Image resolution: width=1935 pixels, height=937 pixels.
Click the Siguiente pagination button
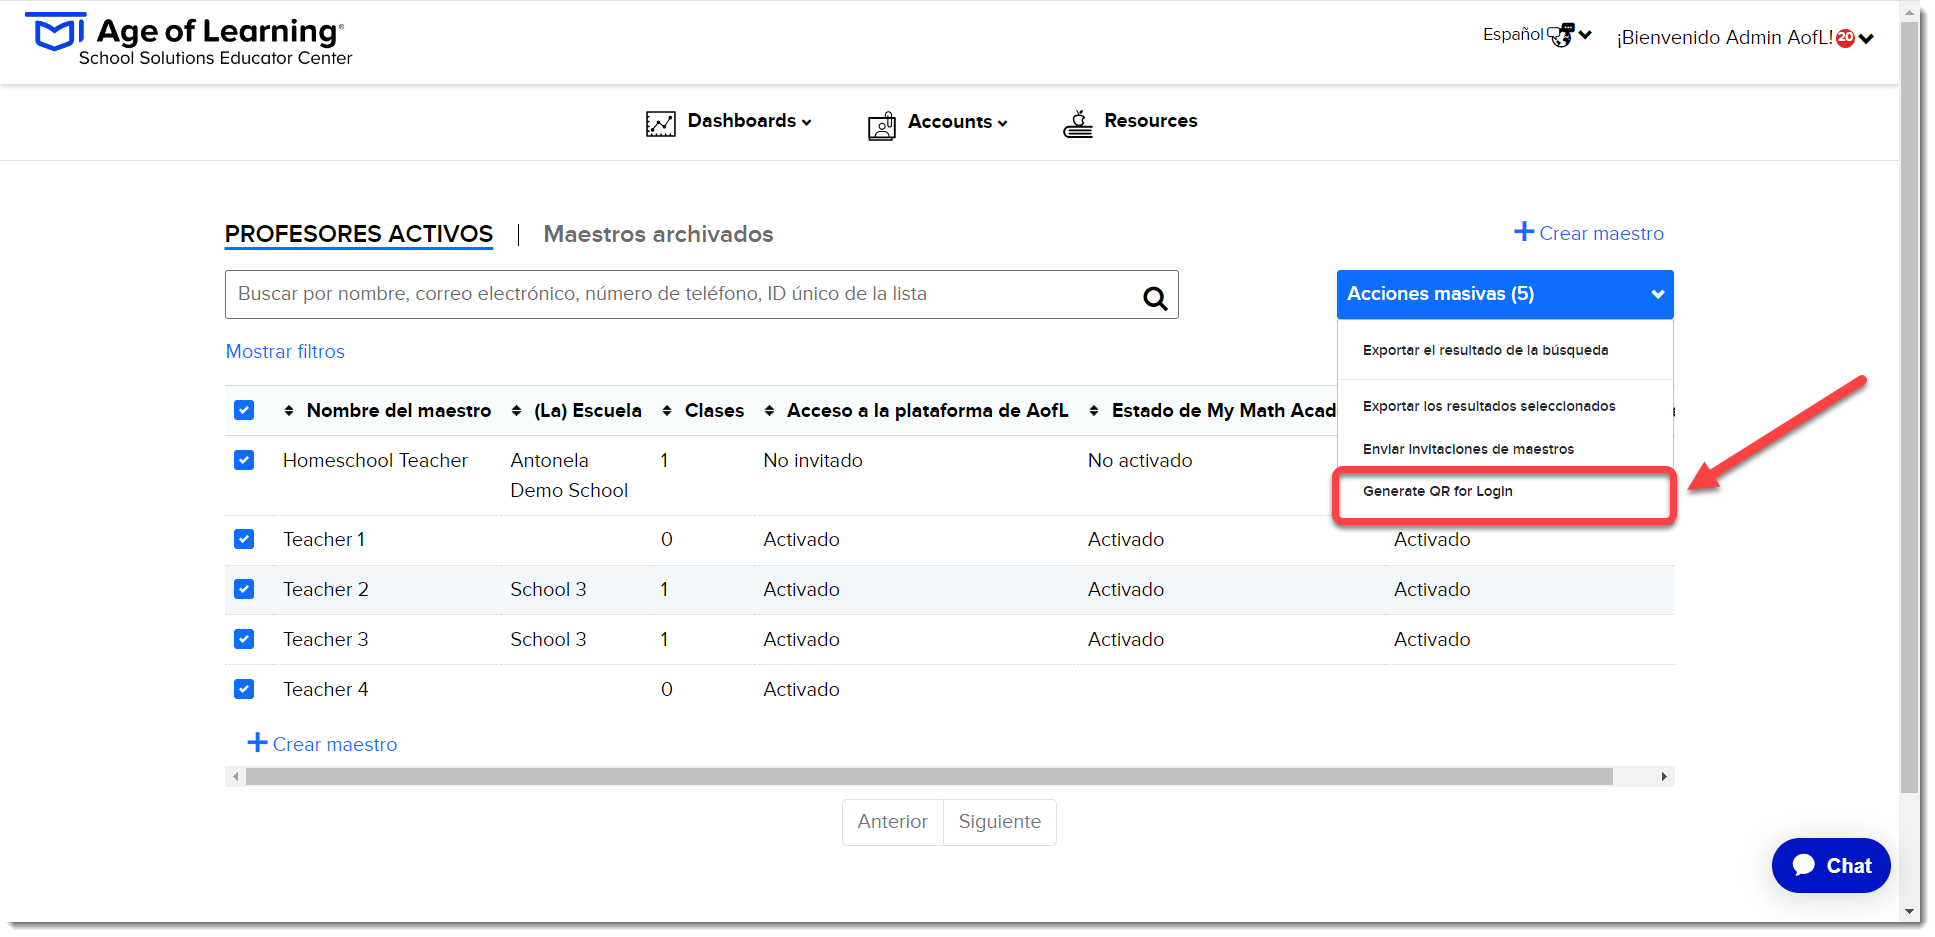(x=999, y=822)
